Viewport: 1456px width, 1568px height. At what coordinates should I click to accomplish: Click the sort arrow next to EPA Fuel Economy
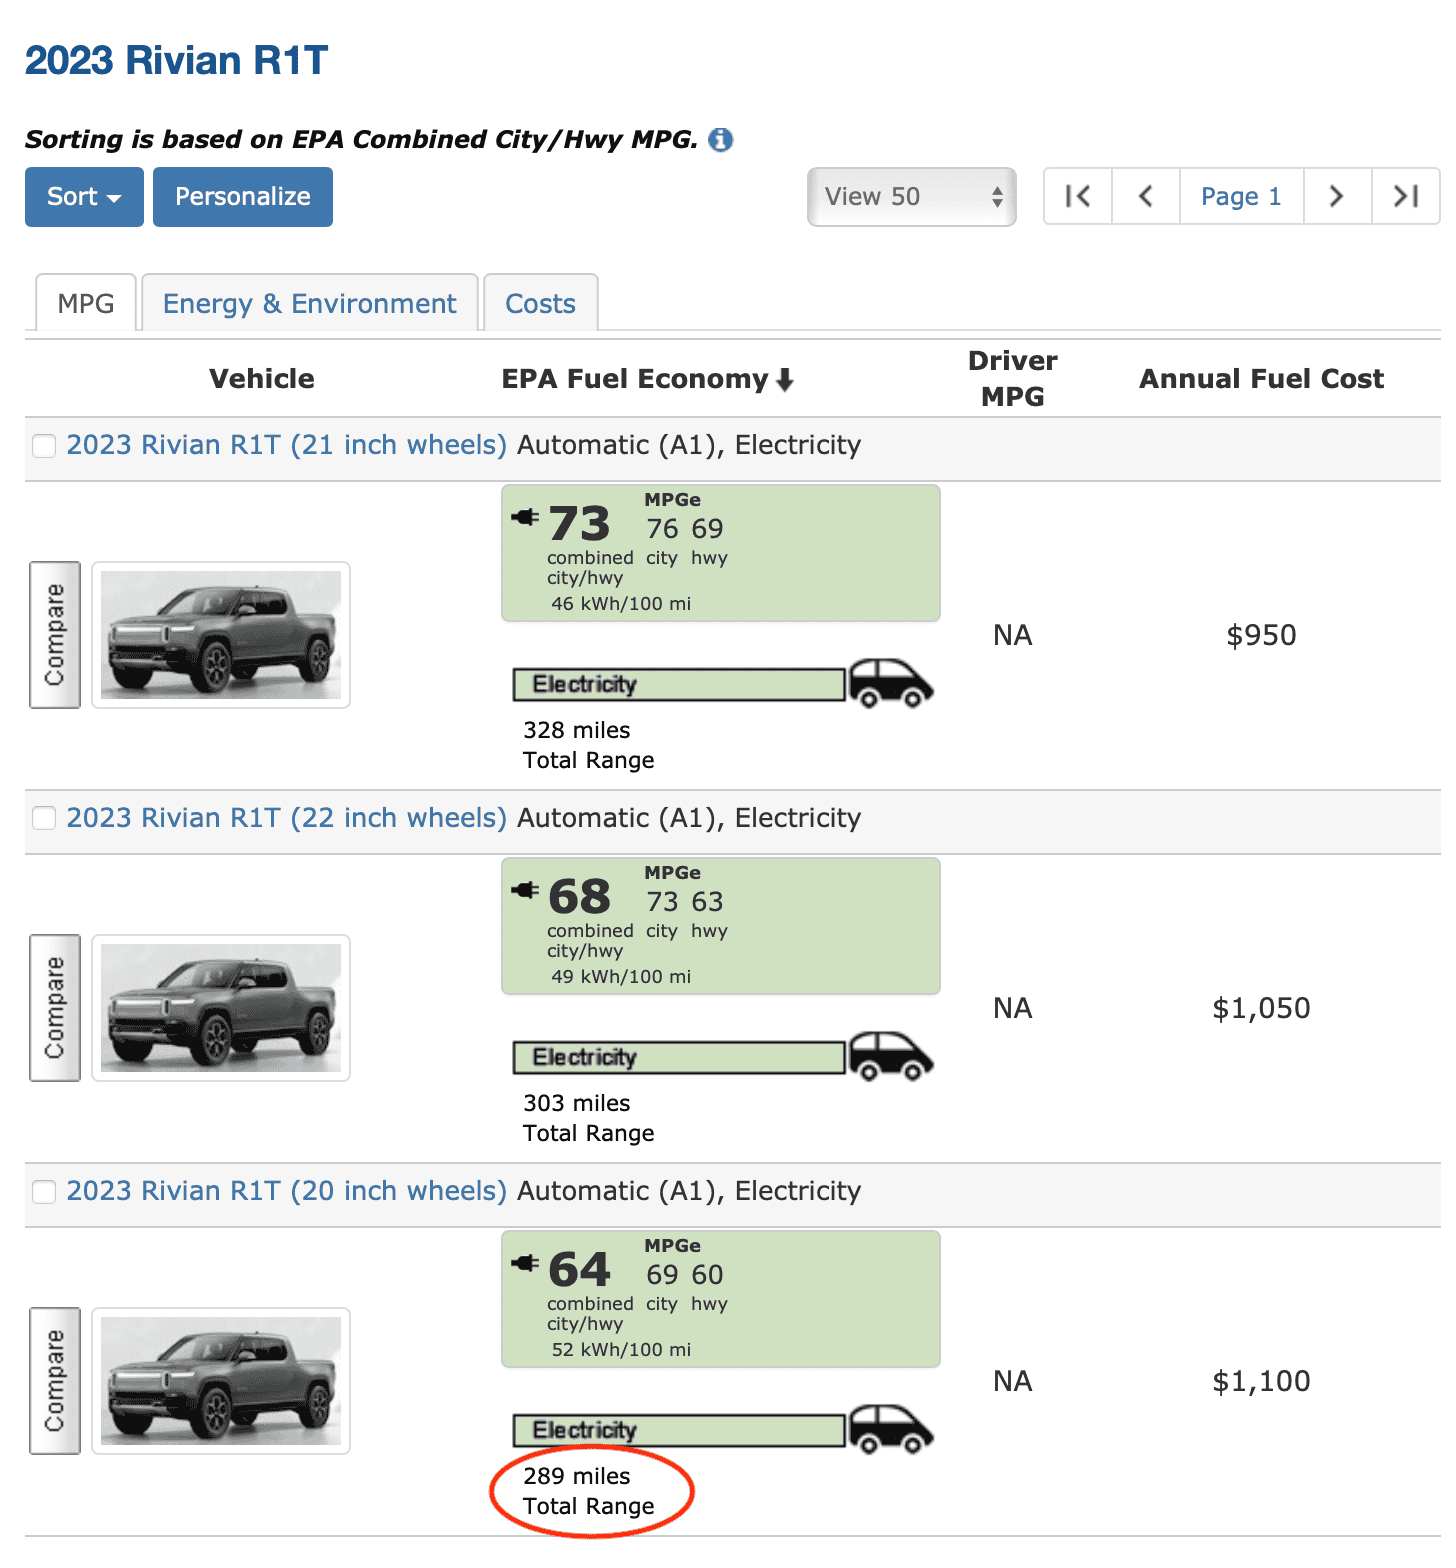[x=785, y=379]
